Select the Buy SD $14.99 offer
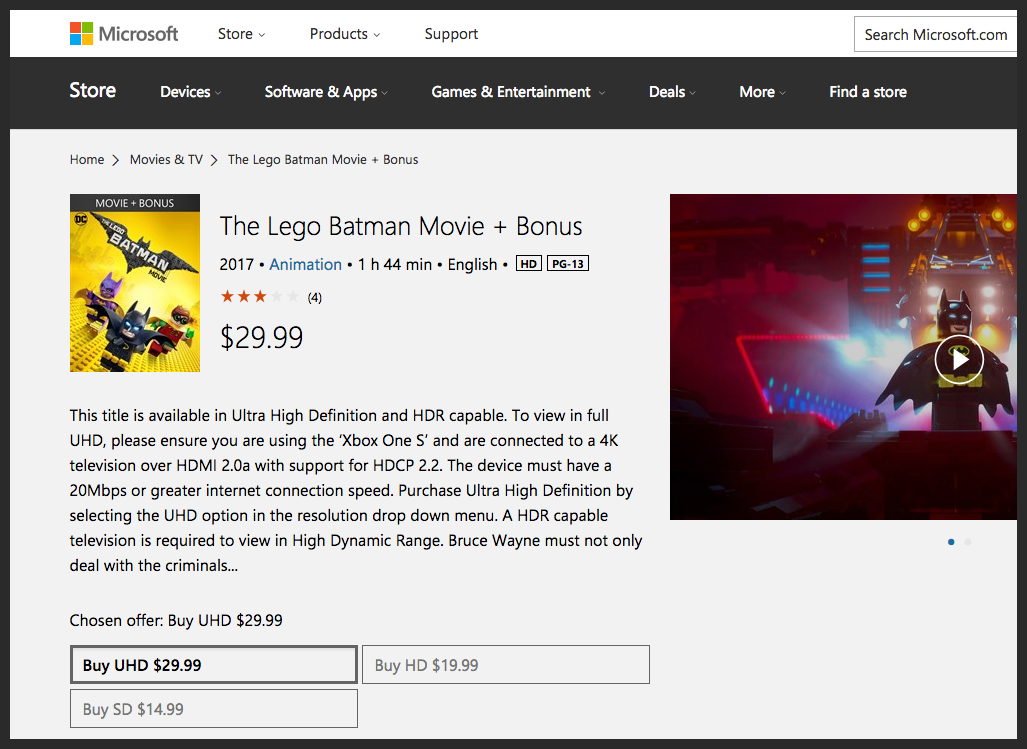Image resolution: width=1027 pixels, height=749 pixels. coord(214,708)
